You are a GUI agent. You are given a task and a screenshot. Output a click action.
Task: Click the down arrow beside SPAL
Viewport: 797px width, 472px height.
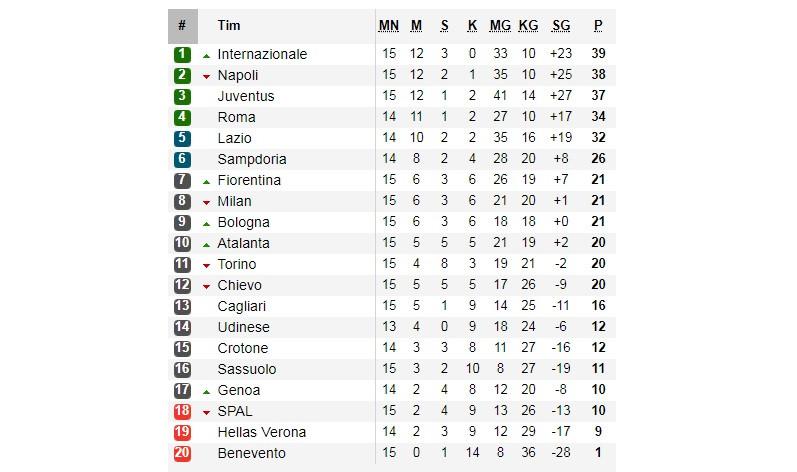tap(206, 412)
